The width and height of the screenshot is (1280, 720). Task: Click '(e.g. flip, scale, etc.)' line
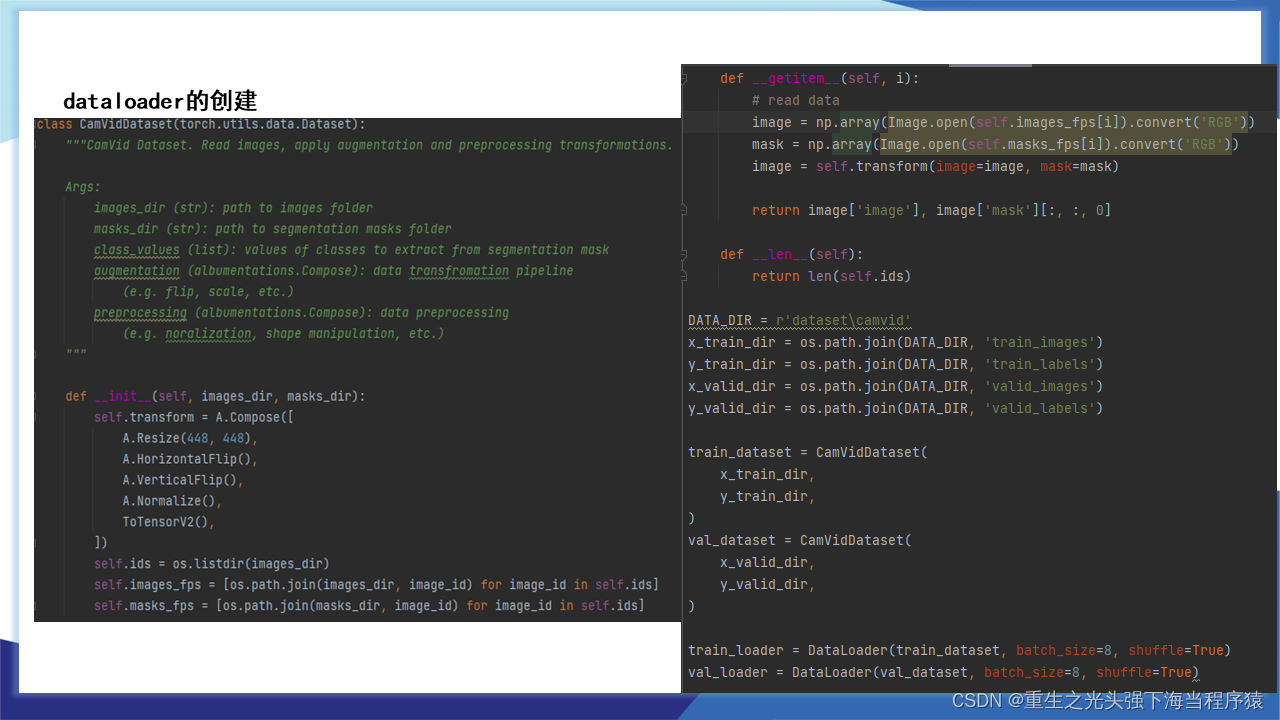point(208,292)
